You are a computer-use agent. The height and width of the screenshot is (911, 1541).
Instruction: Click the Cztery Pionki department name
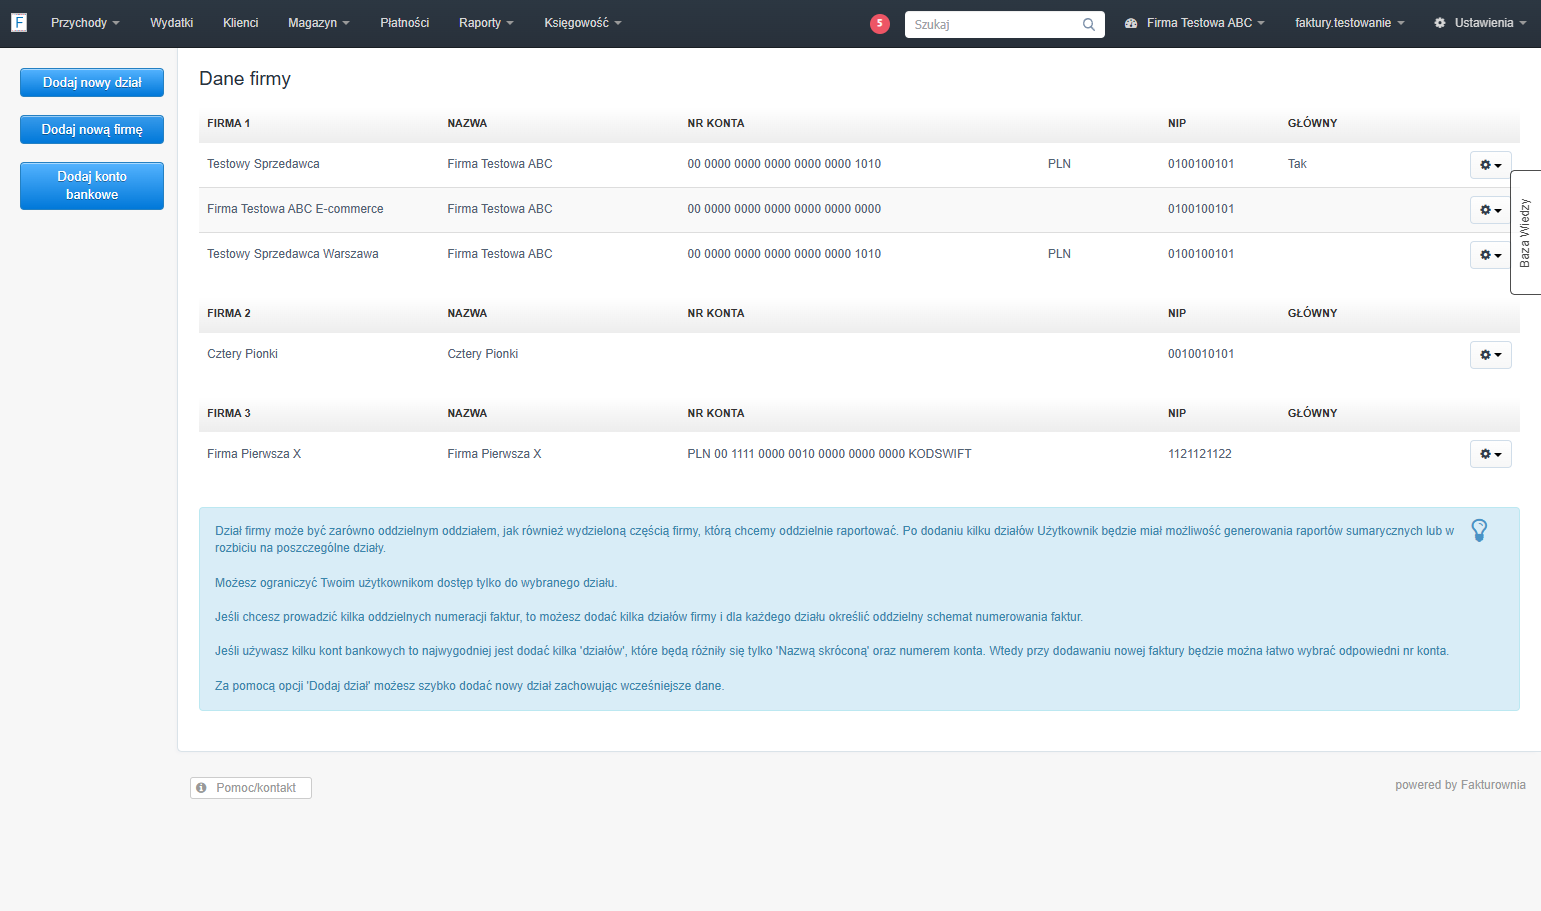242,354
